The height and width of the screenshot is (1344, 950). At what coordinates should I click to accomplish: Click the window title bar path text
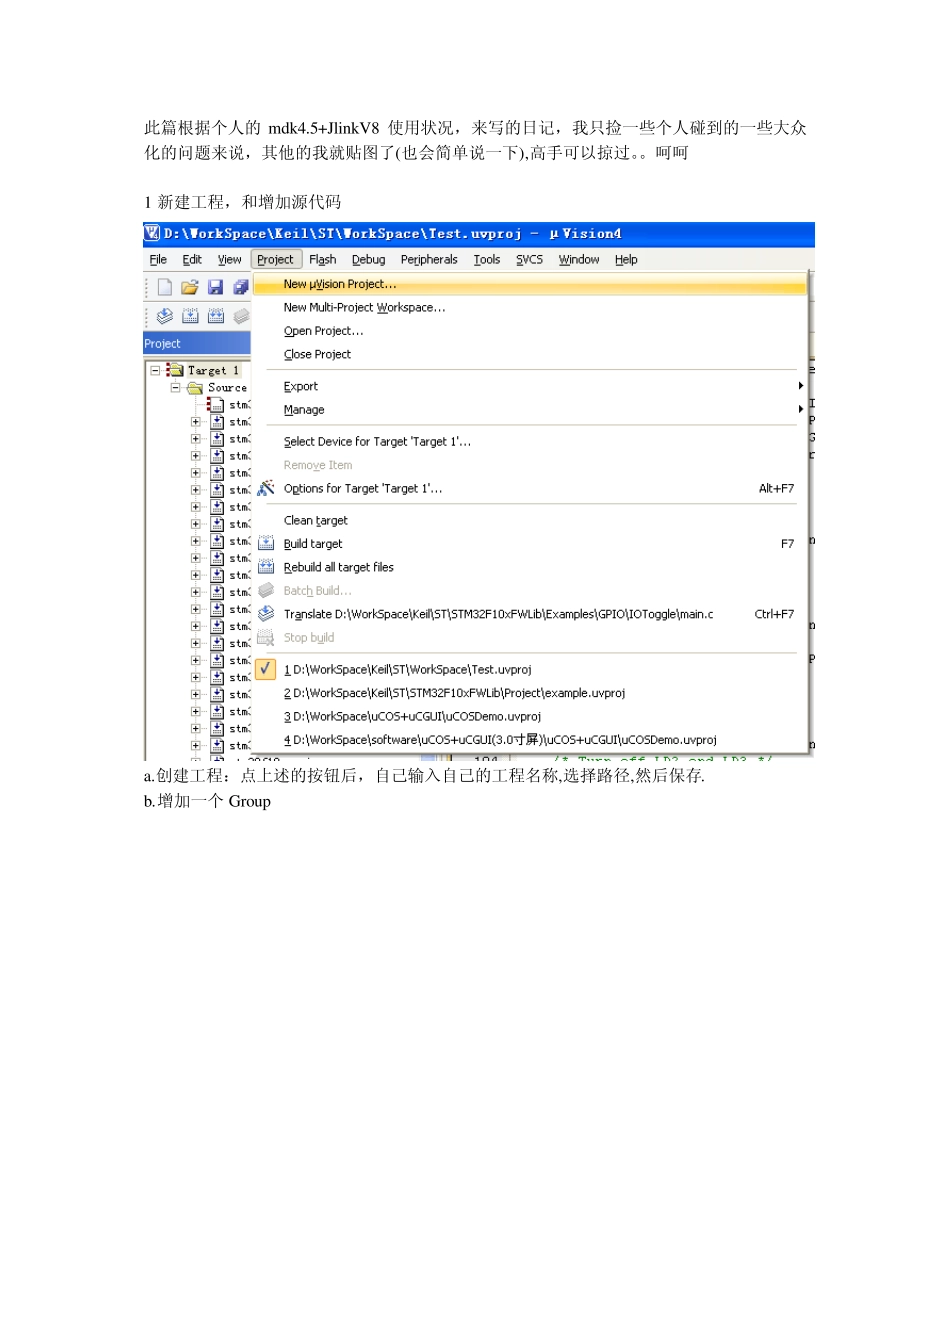coord(393,233)
